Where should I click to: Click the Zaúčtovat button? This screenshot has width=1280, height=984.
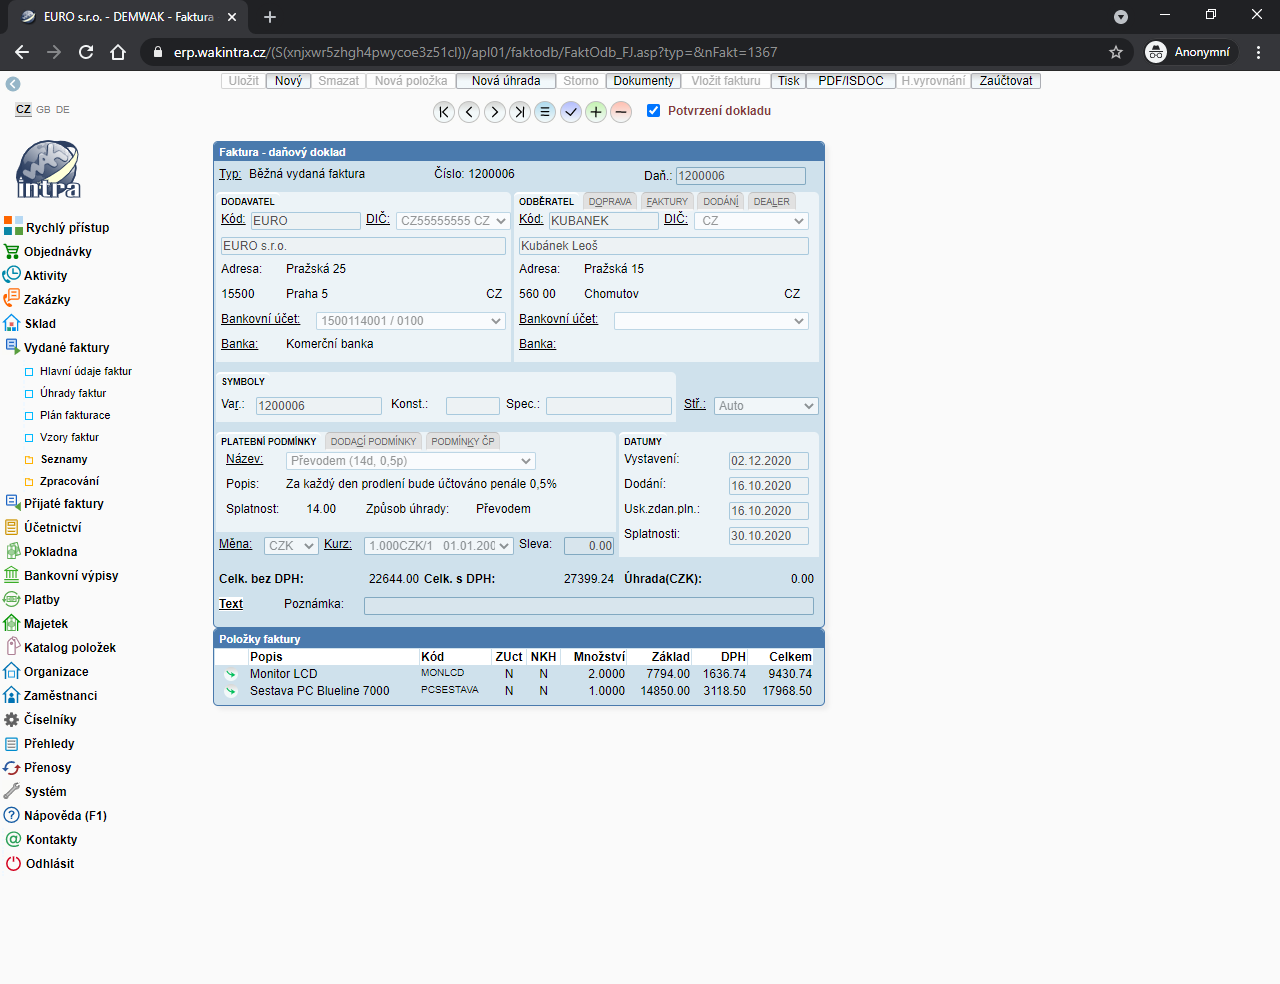click(x=1005, y=81)
